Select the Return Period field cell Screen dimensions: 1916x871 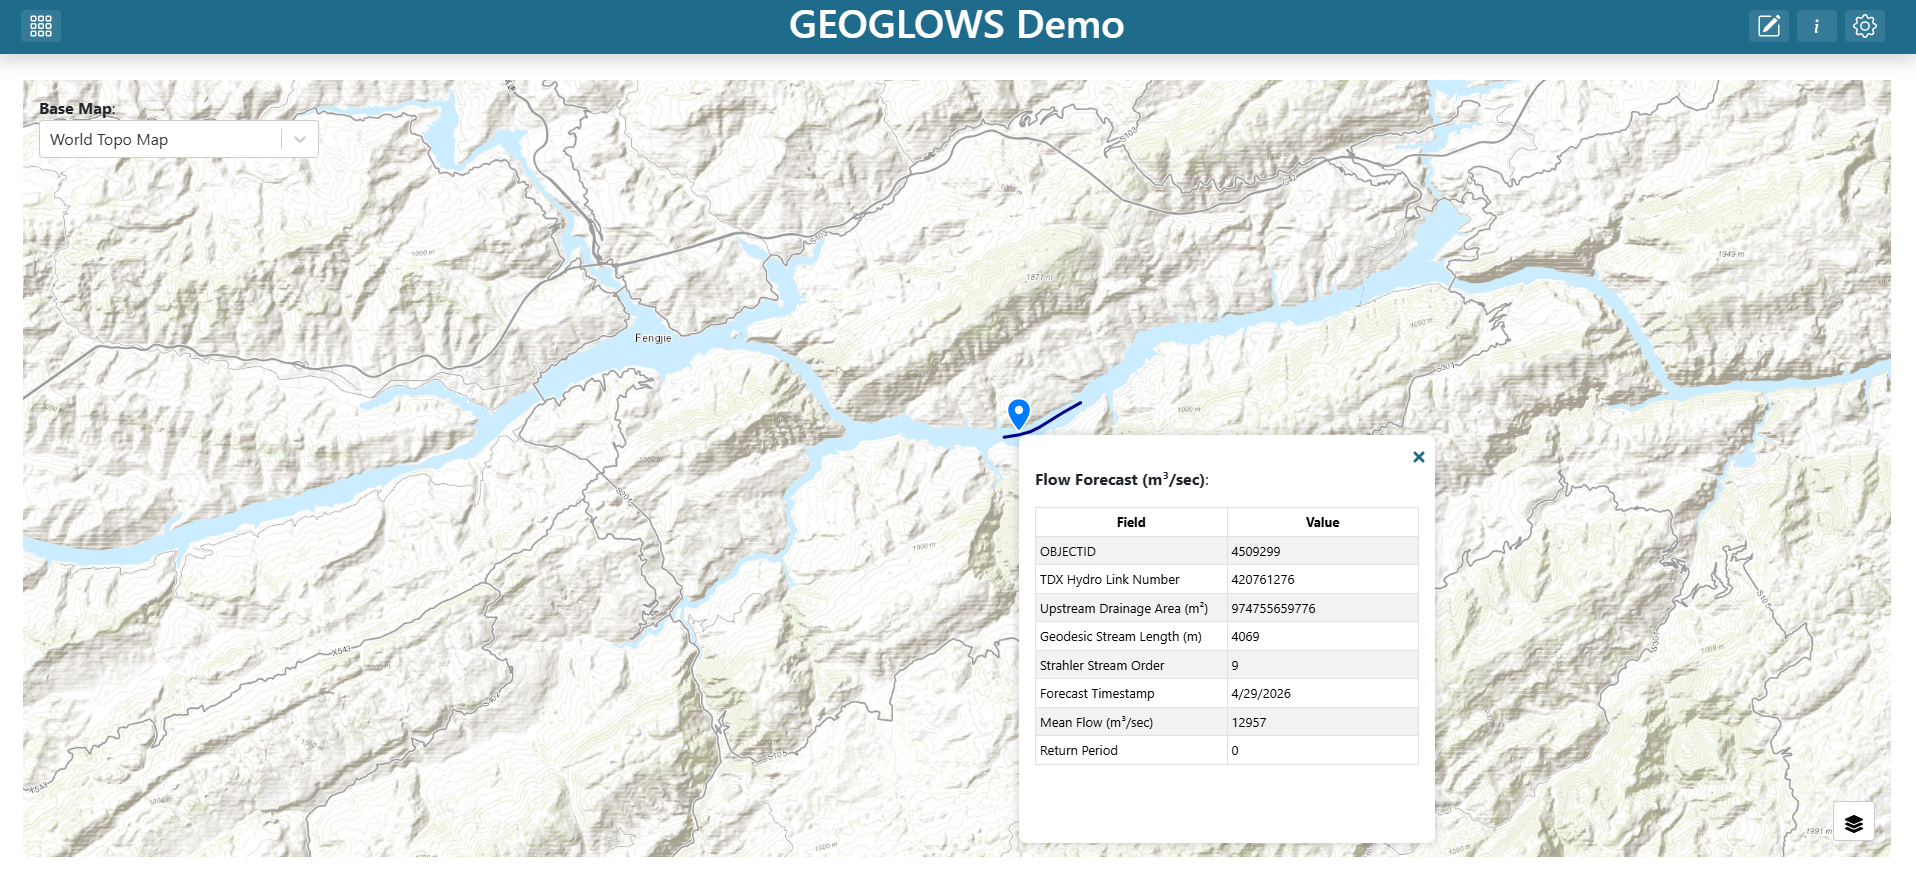(x=1131, y=751)
